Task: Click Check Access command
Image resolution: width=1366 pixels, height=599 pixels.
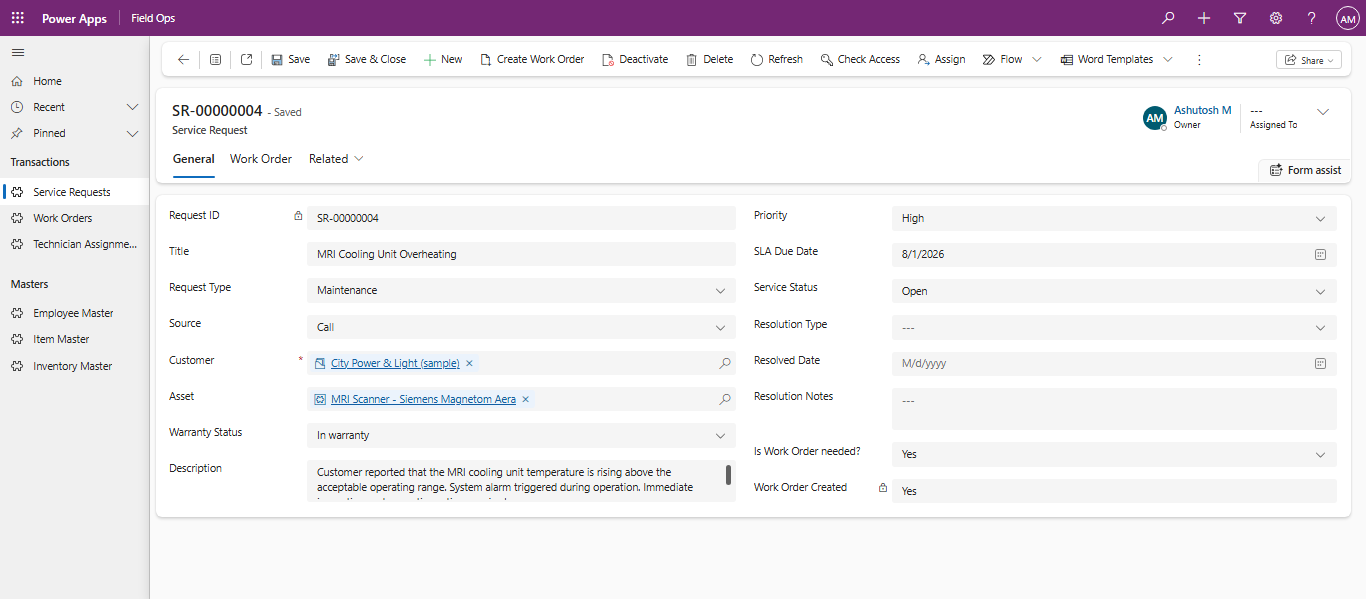Action: (860, 59)
